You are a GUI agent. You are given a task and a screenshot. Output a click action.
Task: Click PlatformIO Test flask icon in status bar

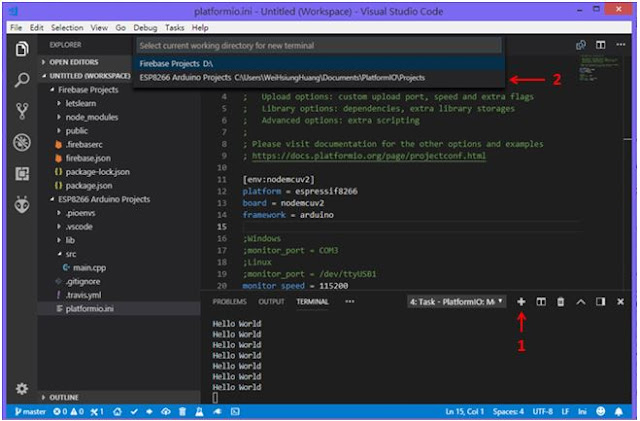pyautogui.click(x=199, y=412)
